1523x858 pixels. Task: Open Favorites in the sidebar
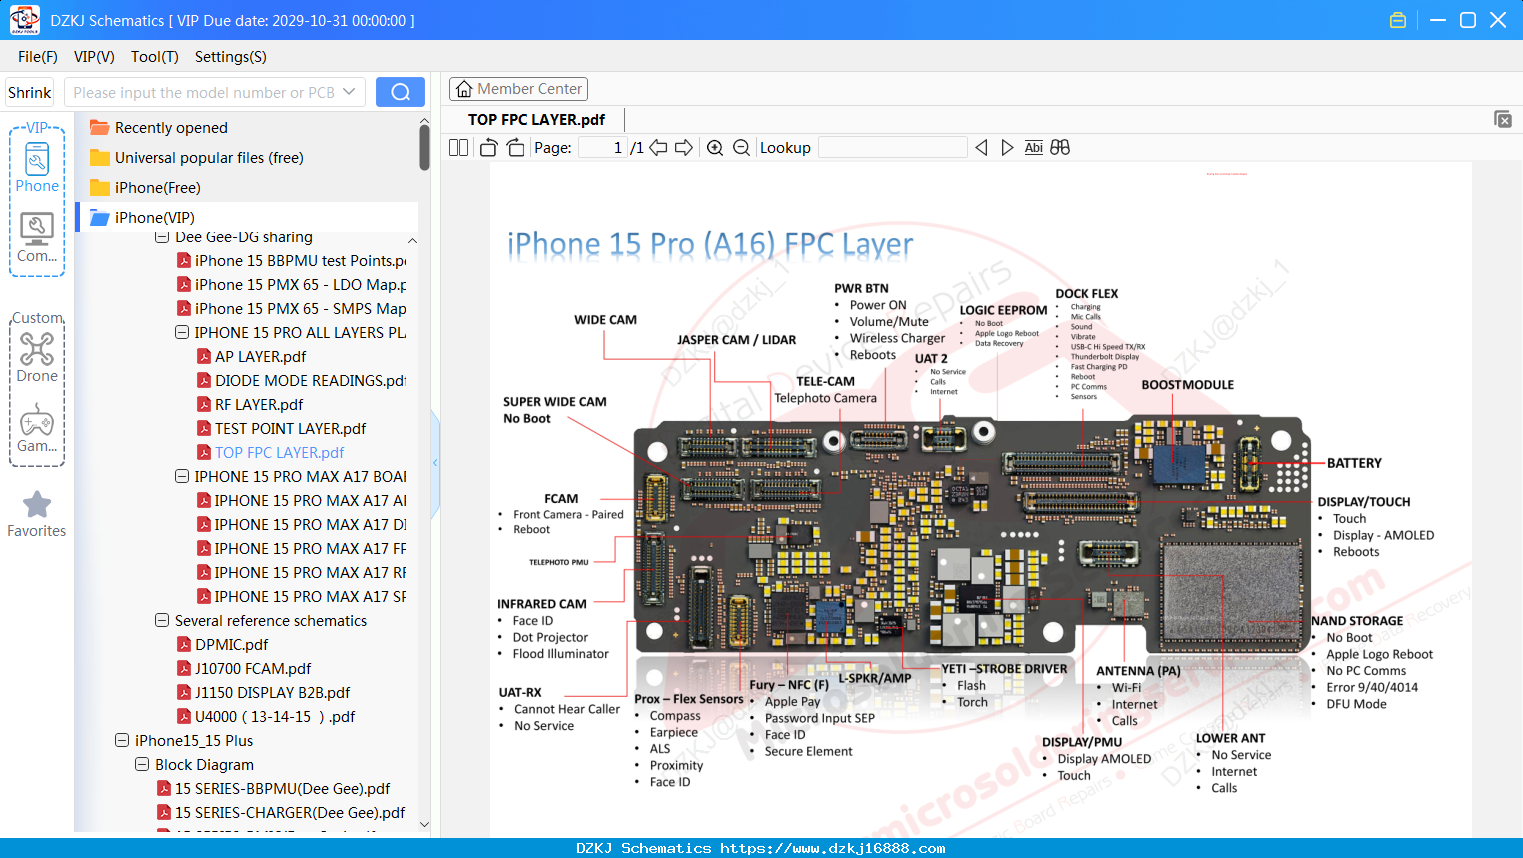coord(37,514)
